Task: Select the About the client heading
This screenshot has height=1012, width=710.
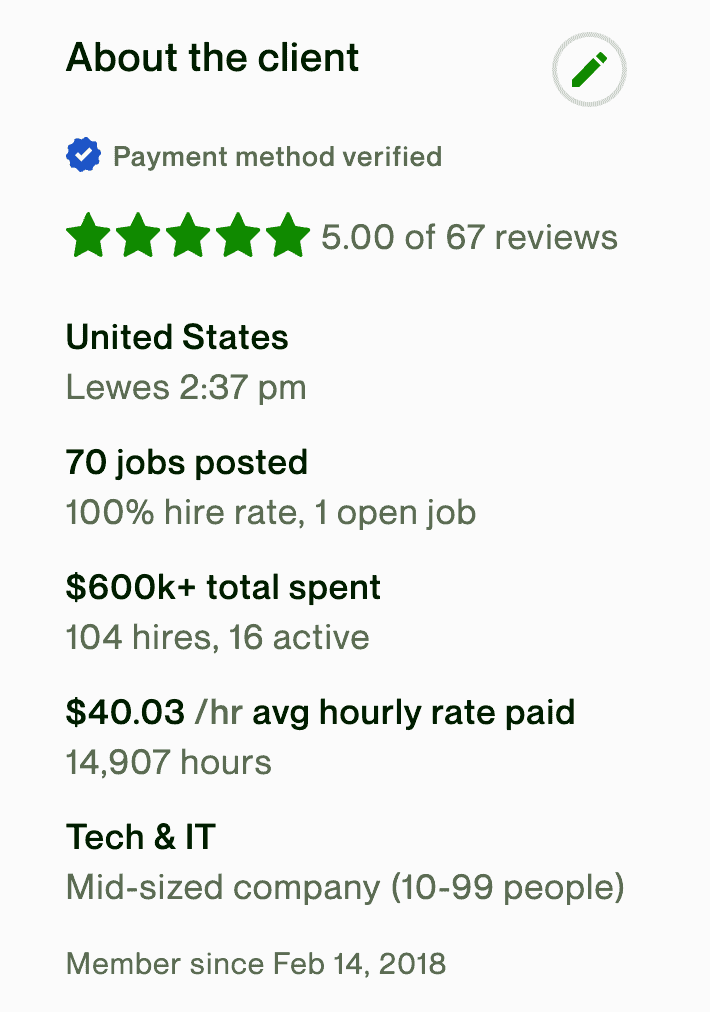Action: [212, 57]
